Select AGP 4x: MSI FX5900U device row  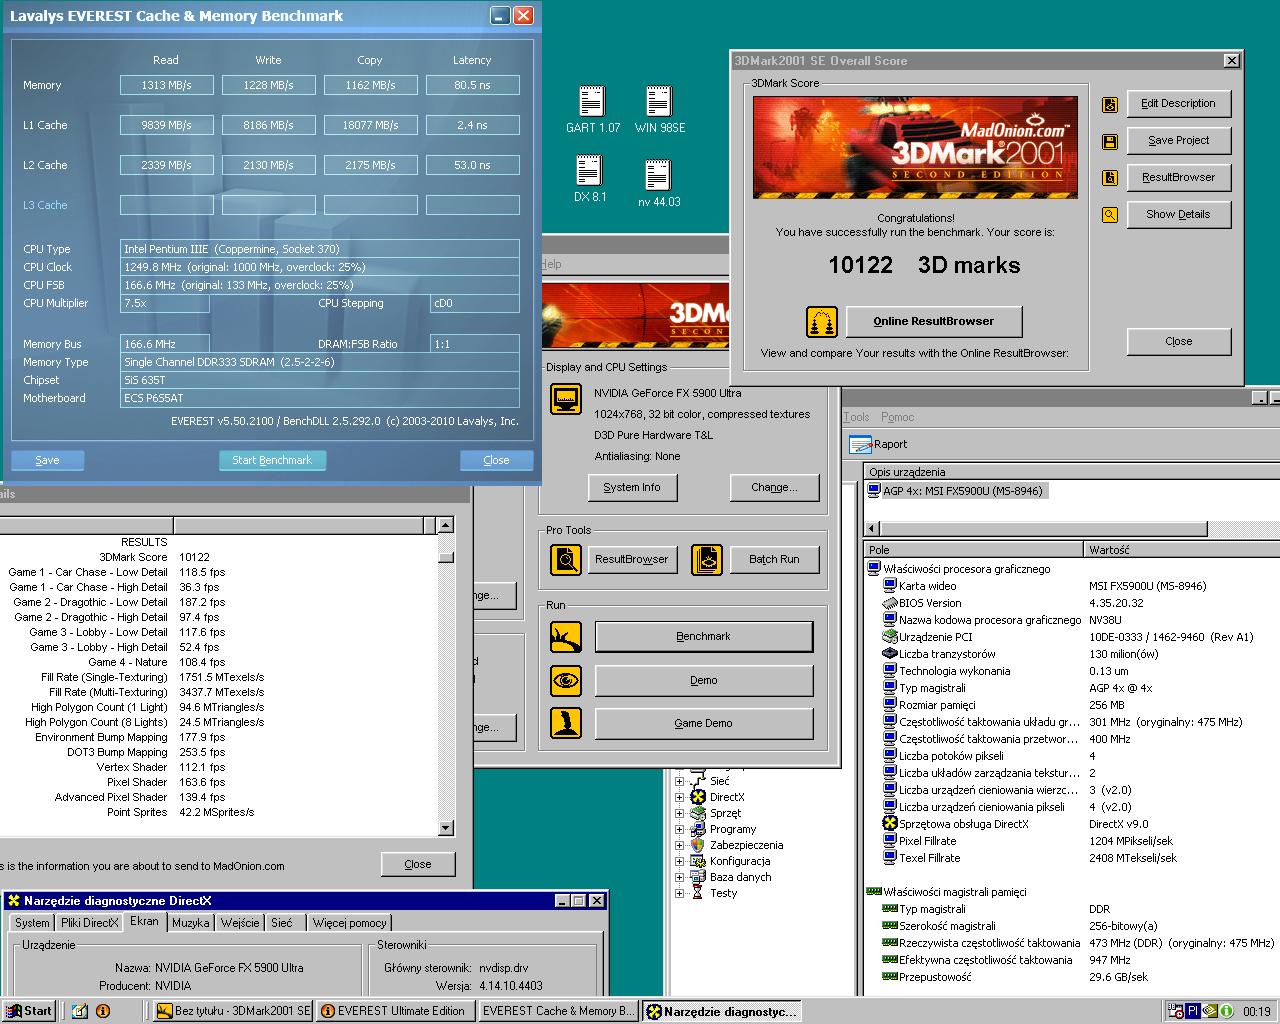956,491
